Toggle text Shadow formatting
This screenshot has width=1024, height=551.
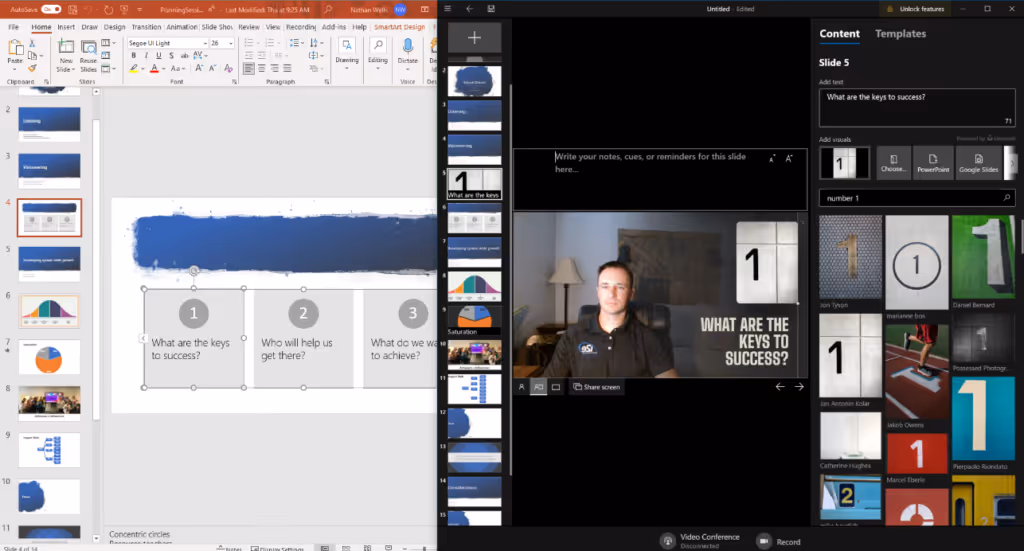(x=171, y=55)
